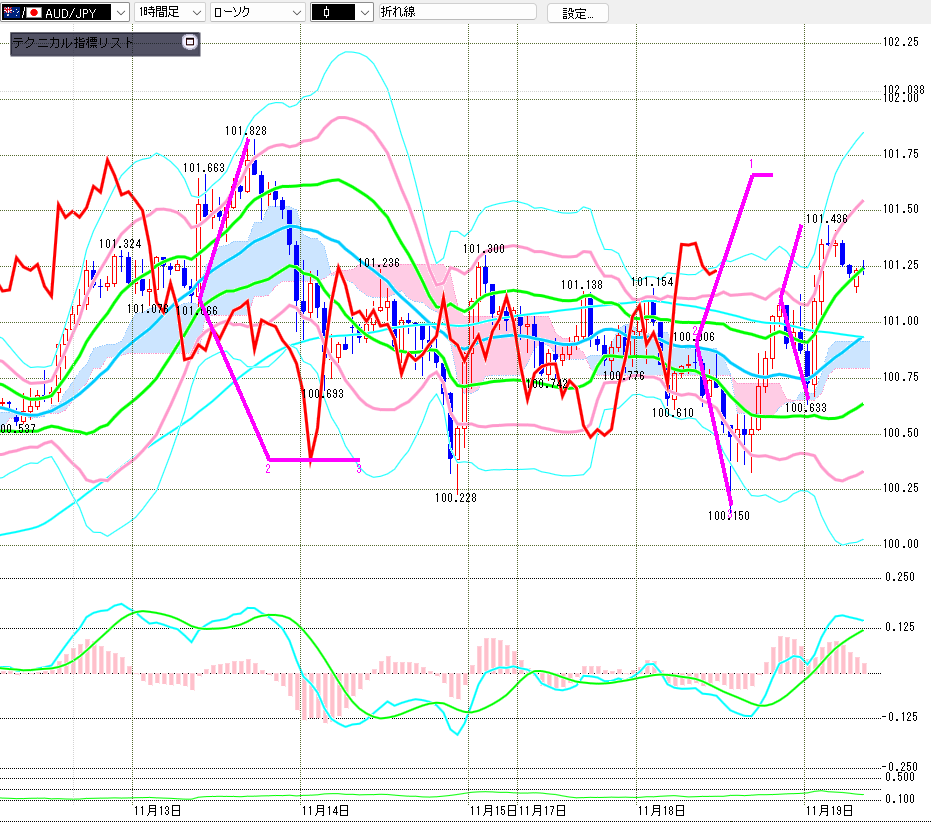Open the 1時間足 timeframe dropdown
Viewport: 931px width, 822px height.
(194, 13)
